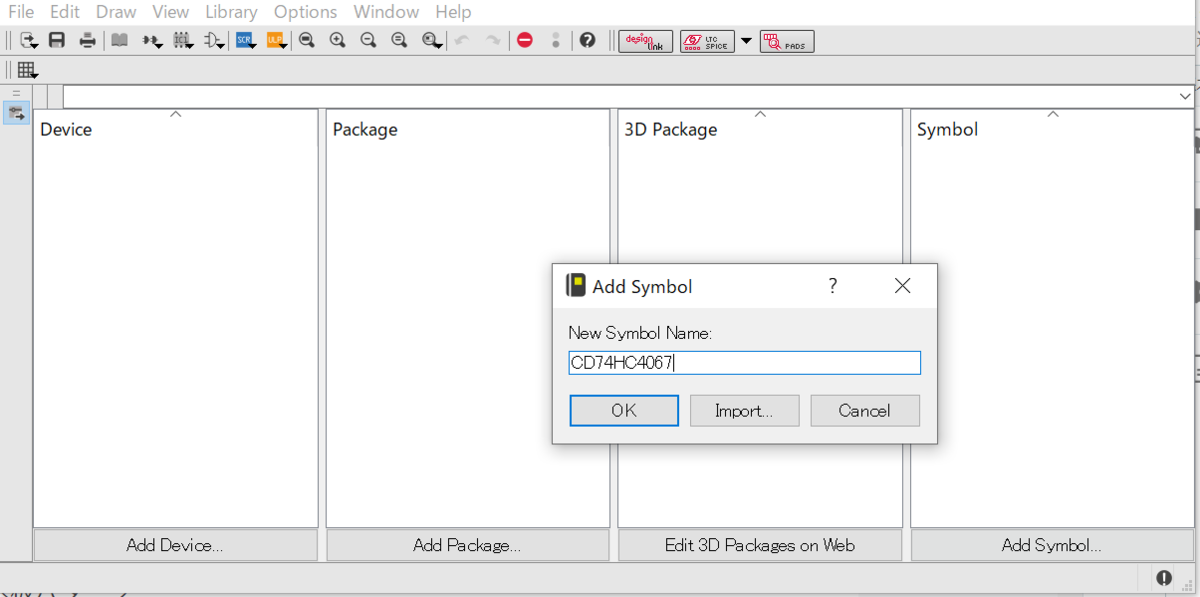Run a user program with the ULP icon
The height and width of the screenshot is (597, 1200).
[277, 41]
